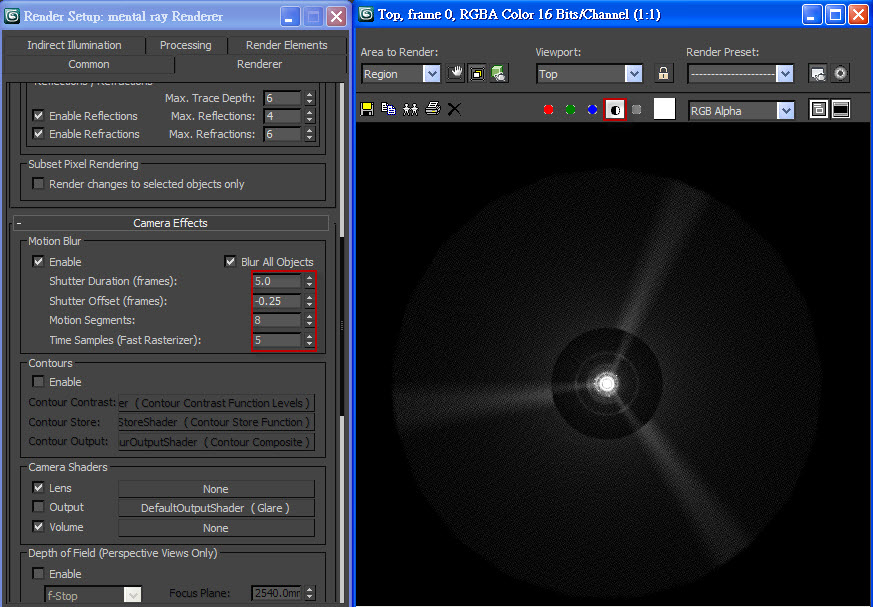The width and height of the screenshot is (873, 607).
Task: Toggle Enable Reflections checkbox
Action: pos(38,116)
